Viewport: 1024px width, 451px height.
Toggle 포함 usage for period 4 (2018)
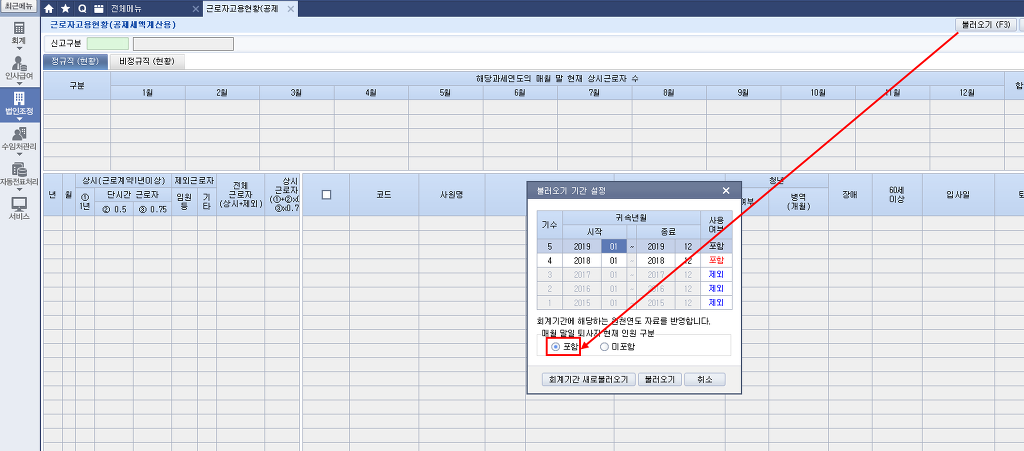(x=716, y=260)
